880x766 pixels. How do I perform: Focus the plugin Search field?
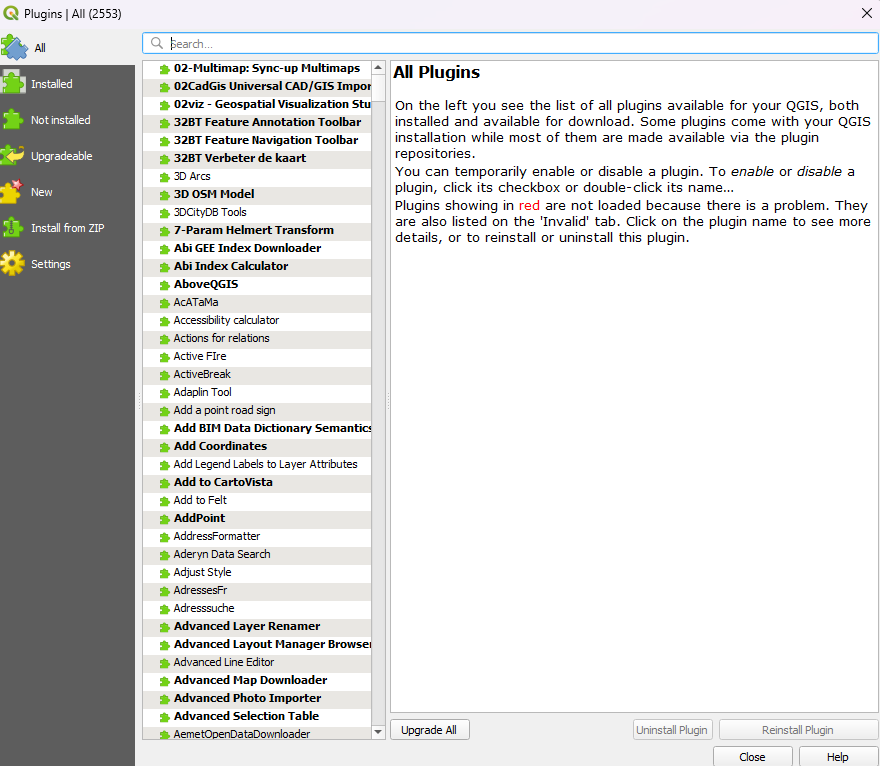tap(510, 43)
